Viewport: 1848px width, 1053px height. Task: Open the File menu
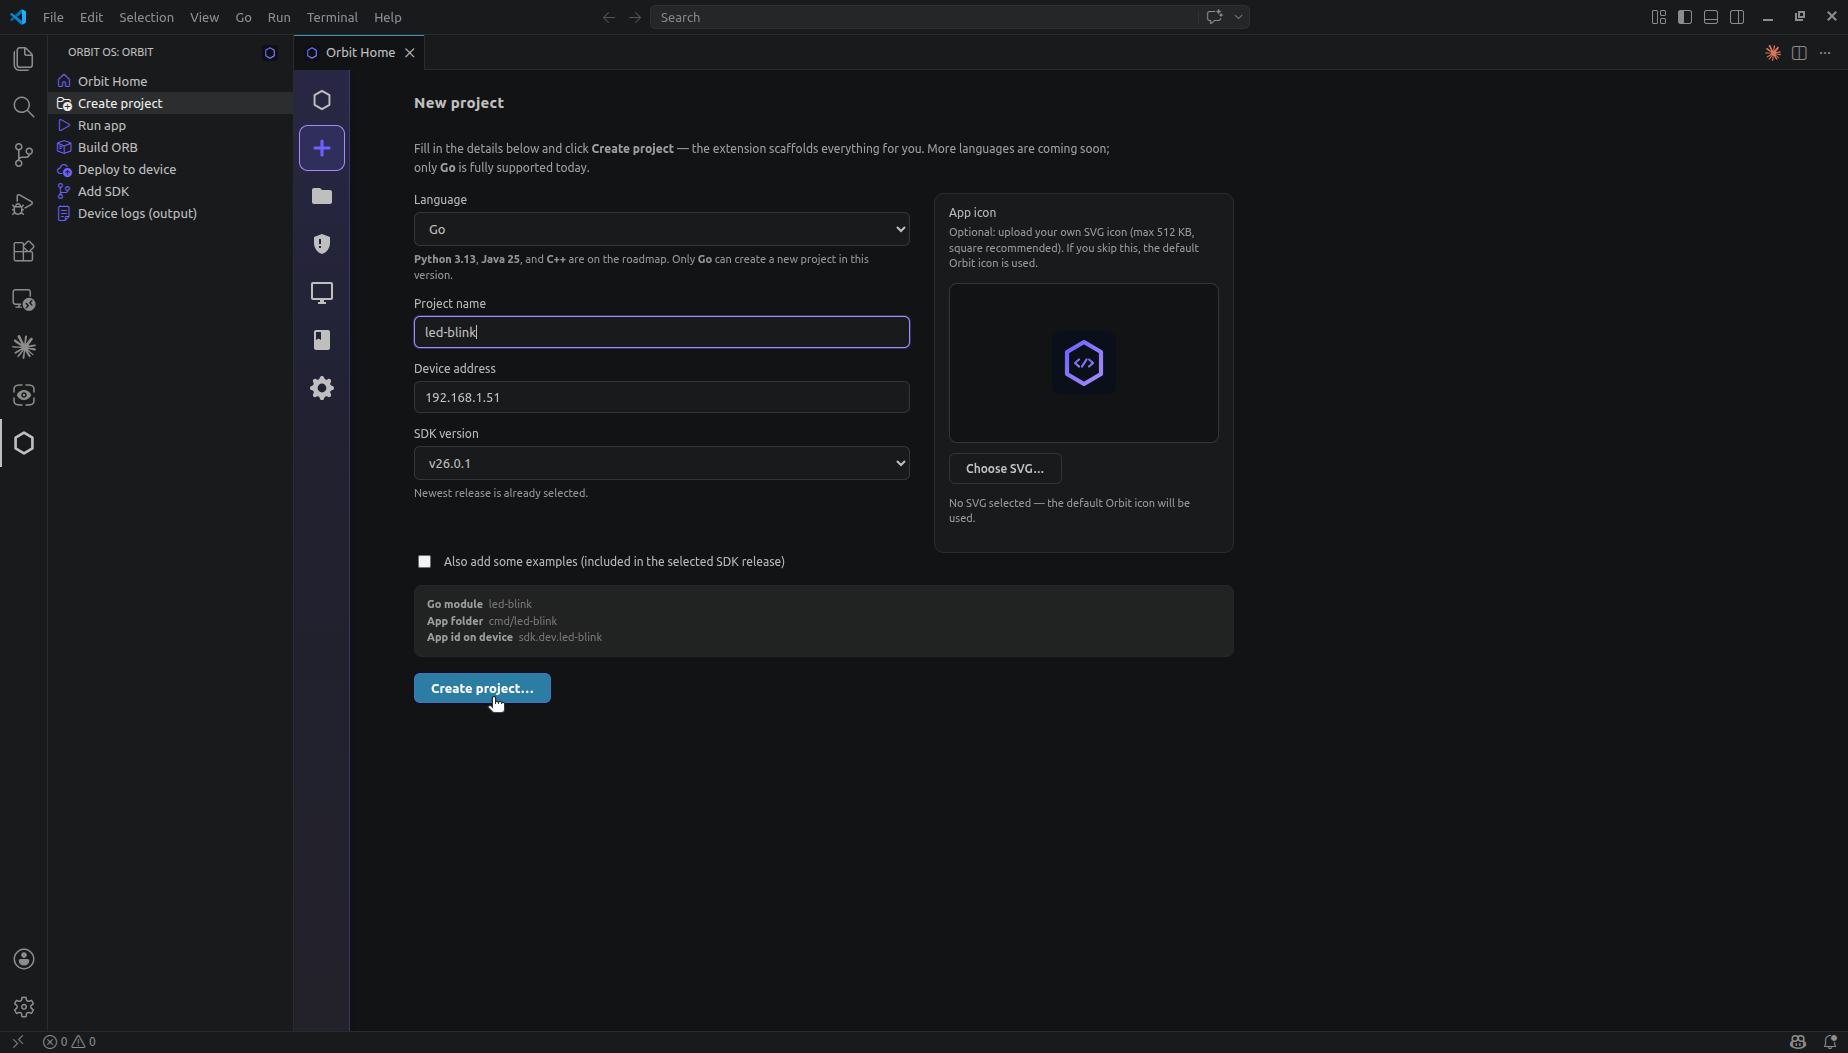point(53,17)
